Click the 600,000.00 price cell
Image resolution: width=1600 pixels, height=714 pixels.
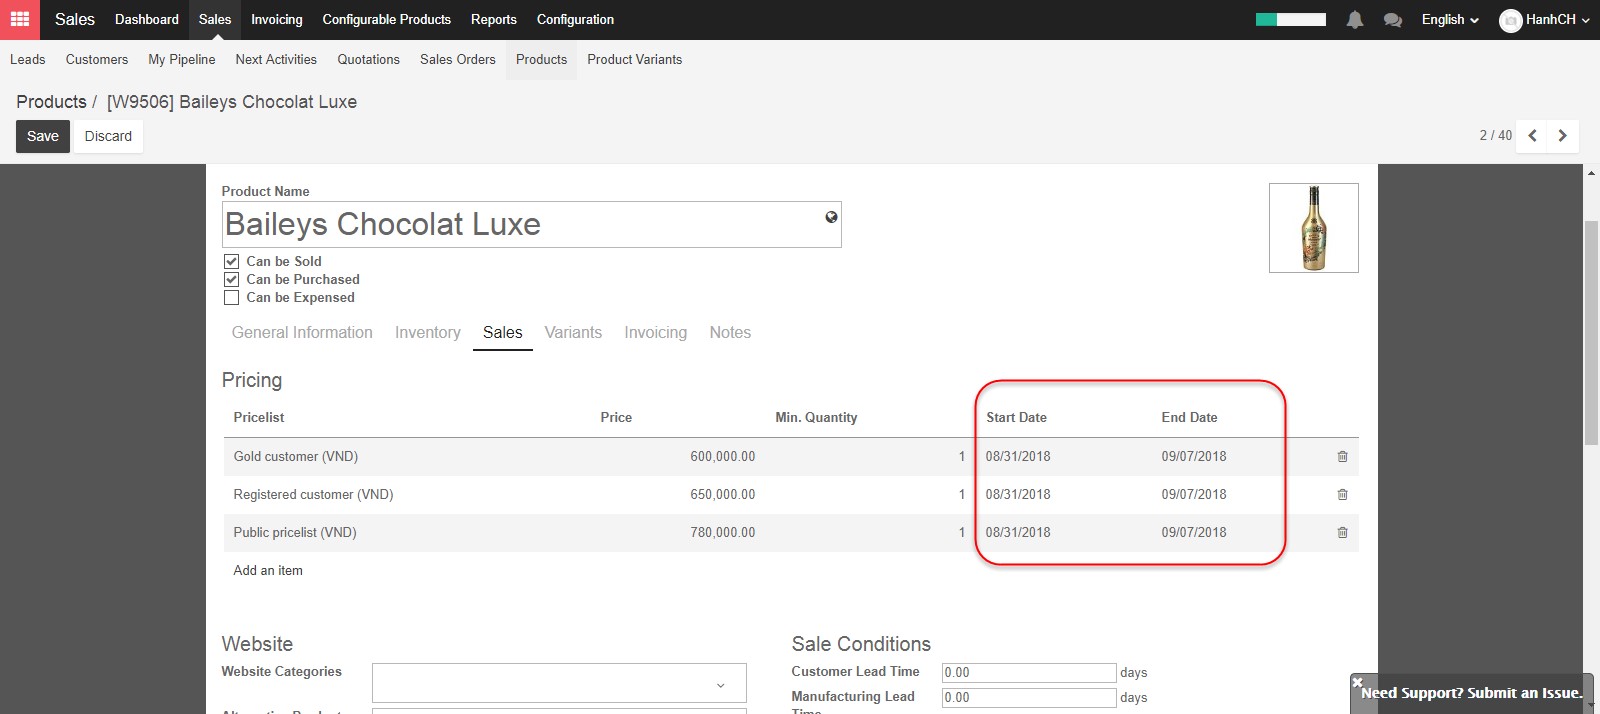[x=723, y=457]
